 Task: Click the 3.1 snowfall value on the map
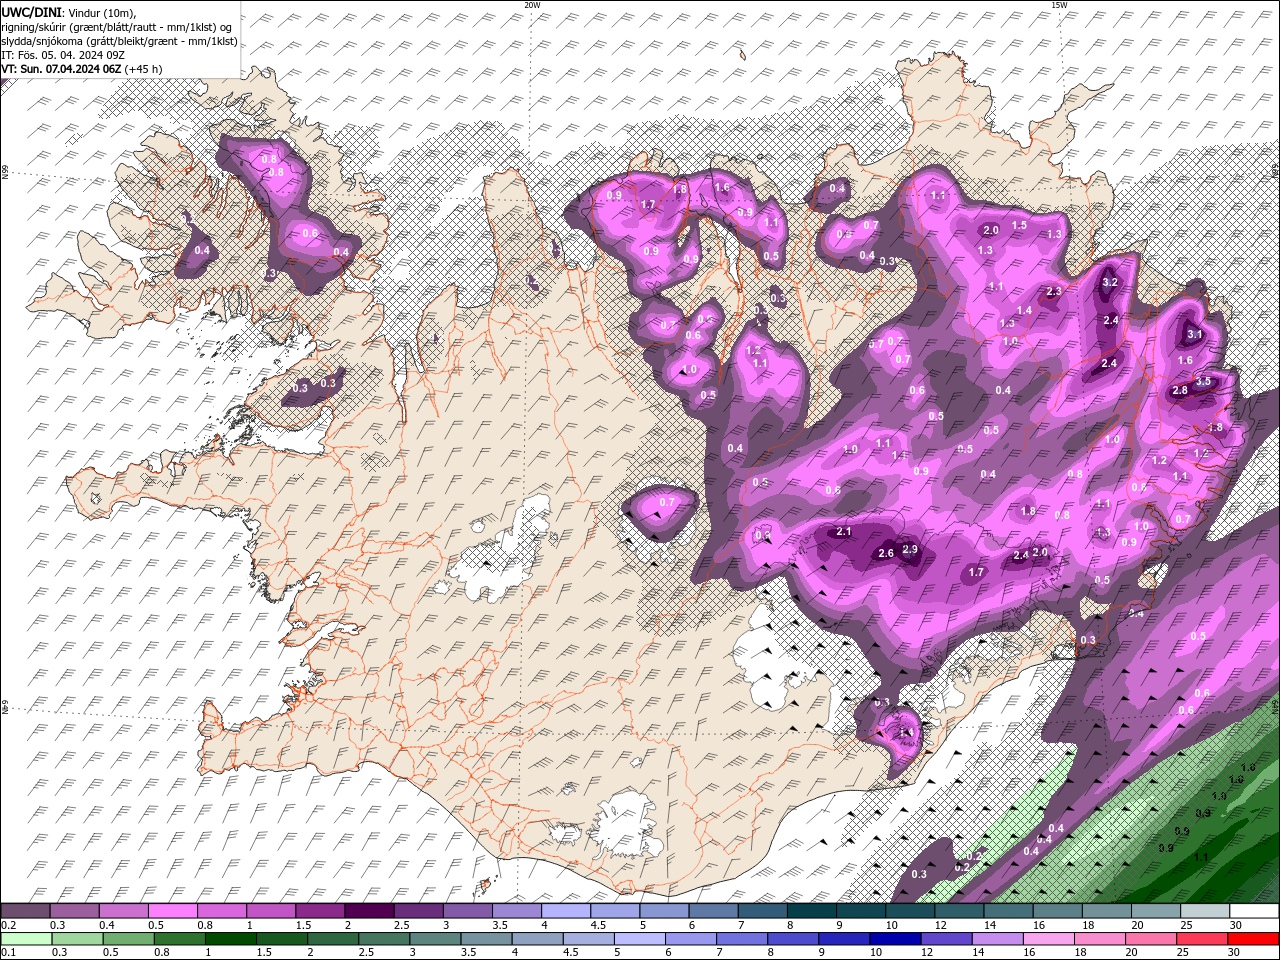tap(1194, 335)
